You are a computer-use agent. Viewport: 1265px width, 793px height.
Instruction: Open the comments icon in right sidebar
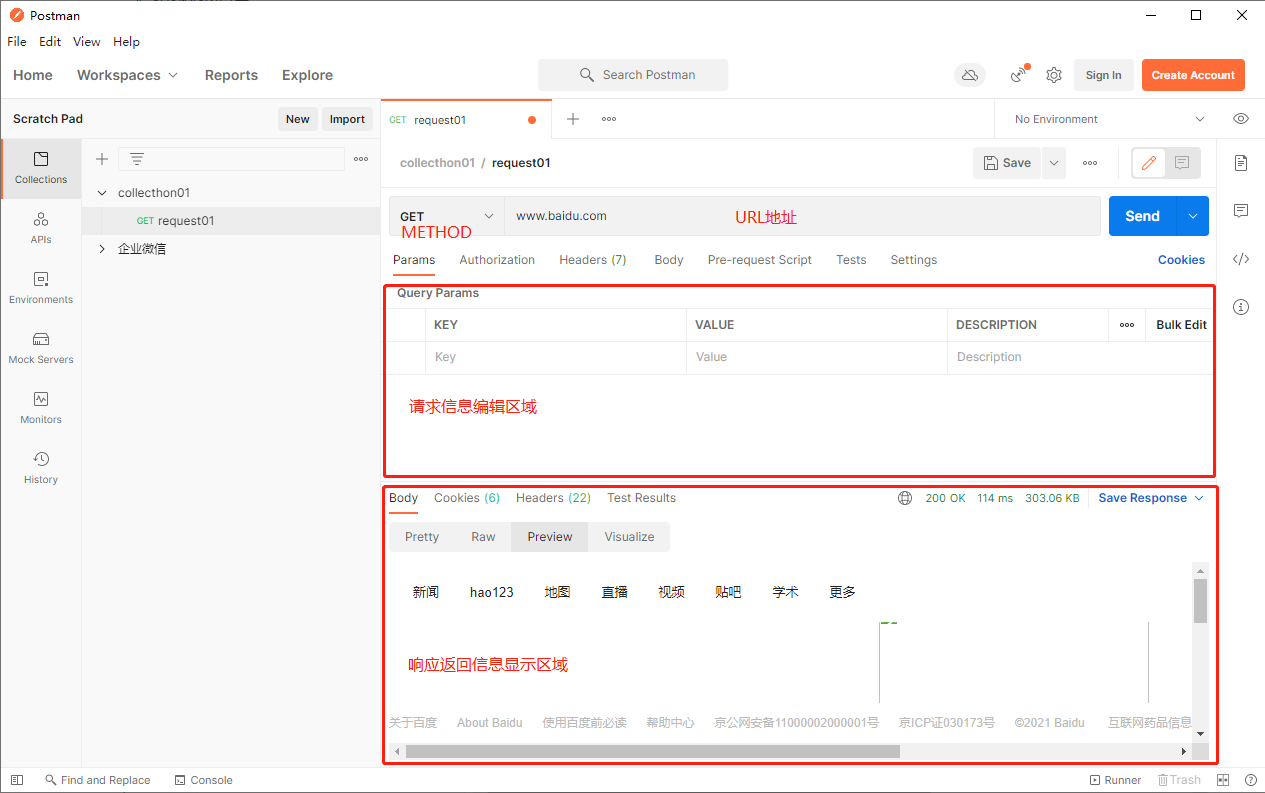(1241, 211)
